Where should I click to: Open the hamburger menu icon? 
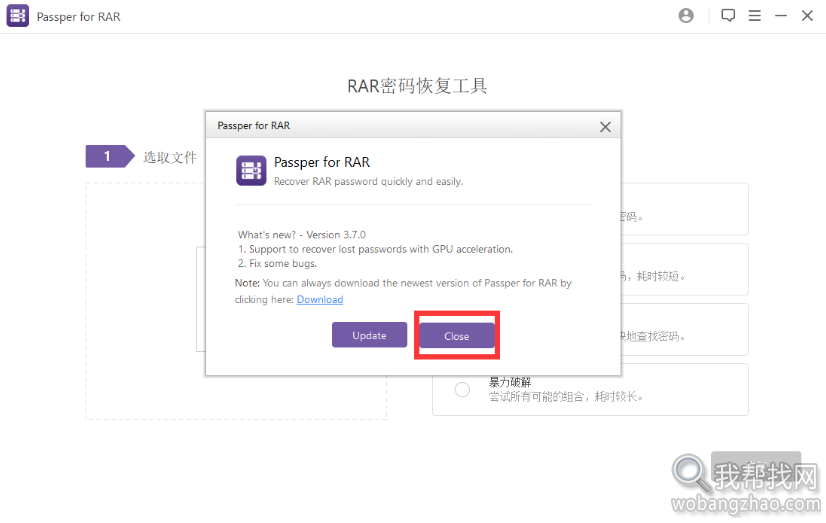[x=754, y=16]
